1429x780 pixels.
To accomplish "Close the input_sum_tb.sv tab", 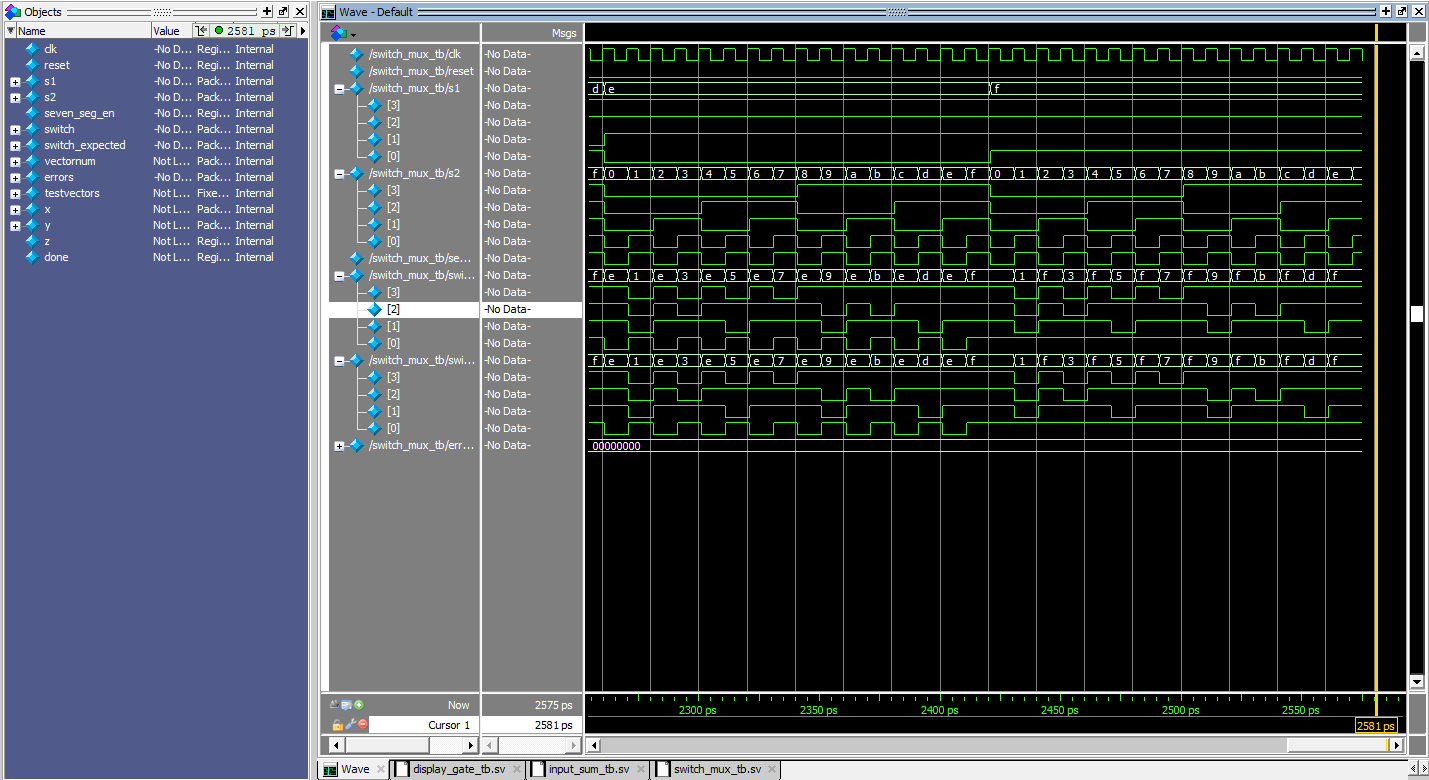I will click(x=641, y=769).
